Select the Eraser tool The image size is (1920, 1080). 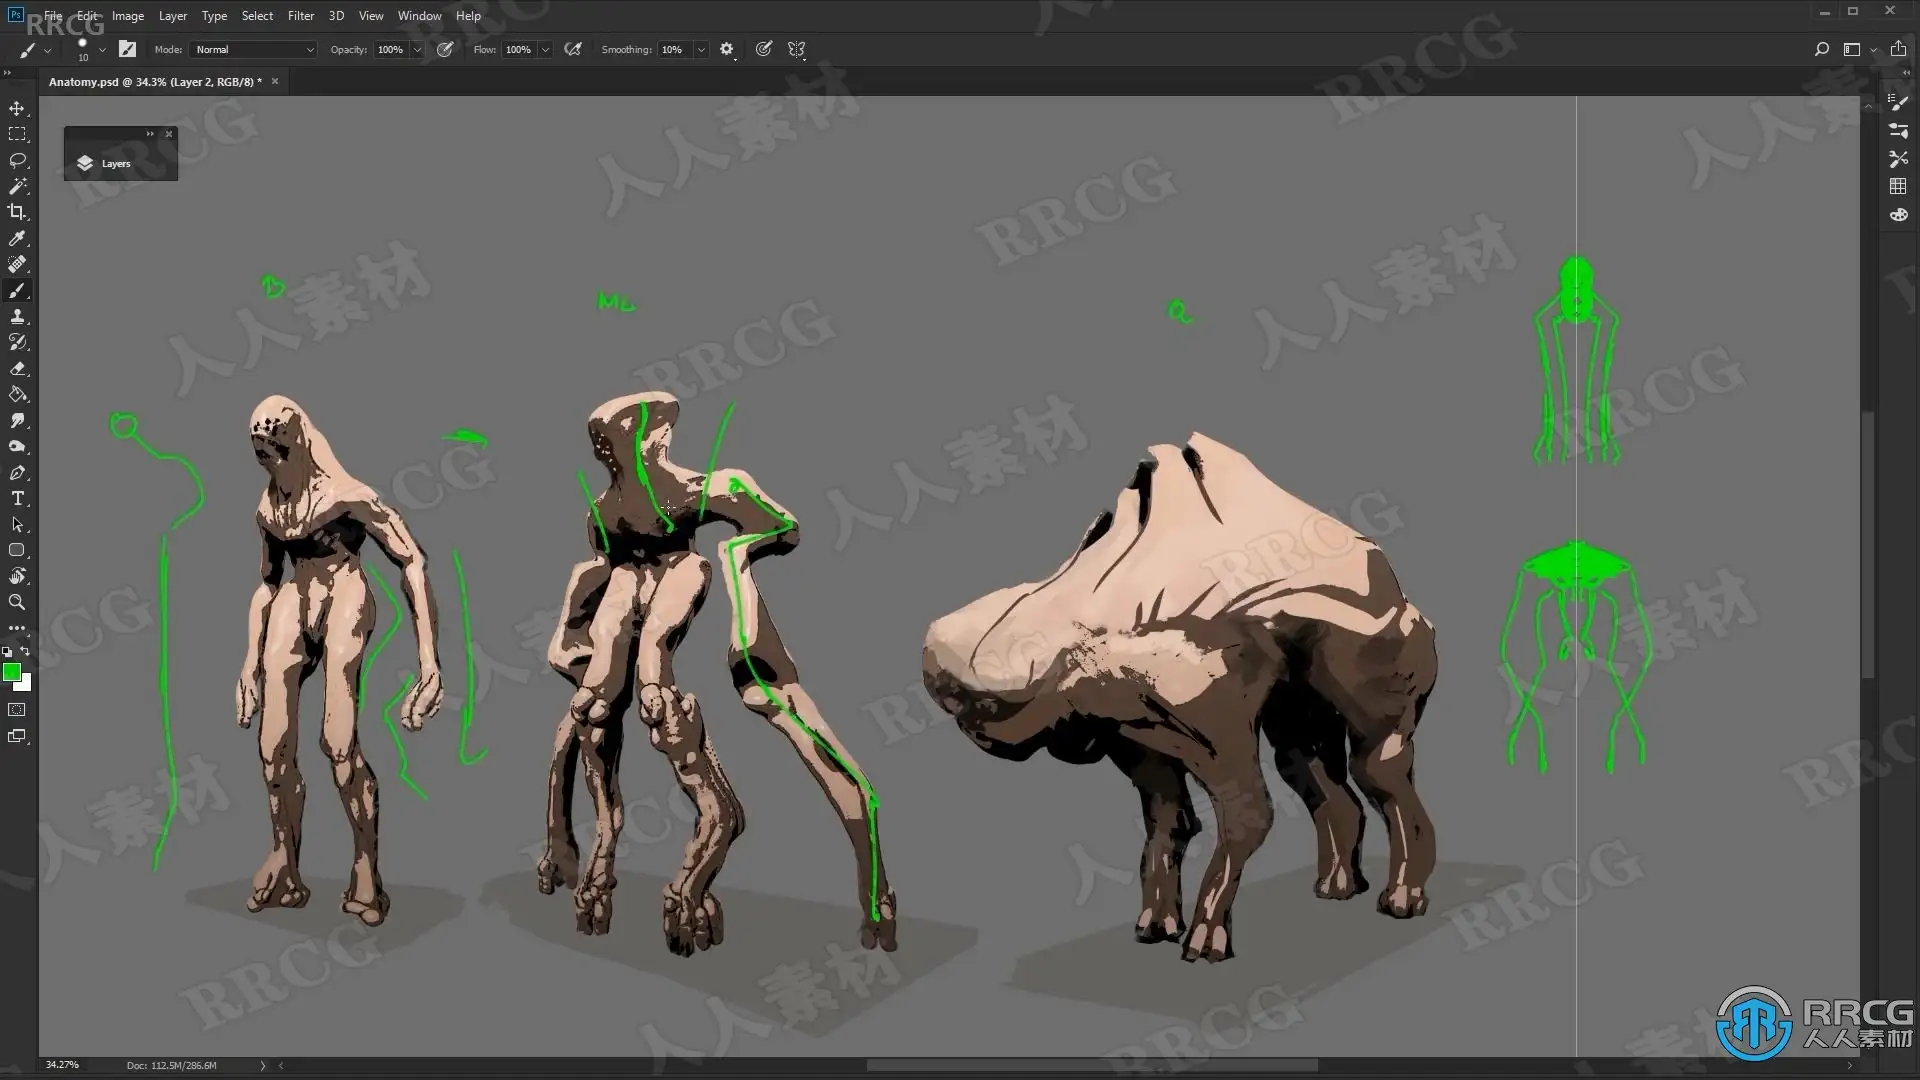pyautogui.click(x=17, y=368)
